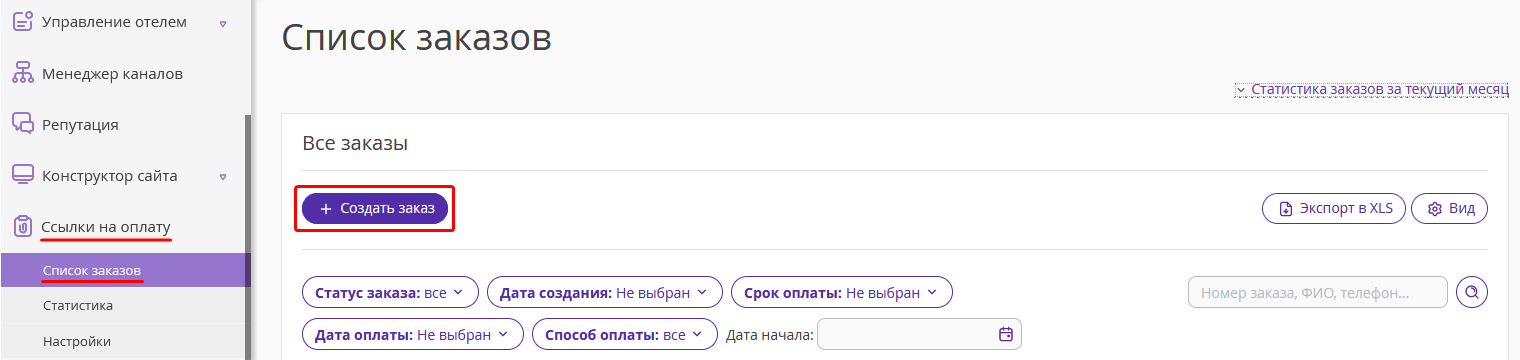Click the Экспорт в XLS button
Image resolution: width=1520 pixels, height=360 pixels.
pos(1334,209)
